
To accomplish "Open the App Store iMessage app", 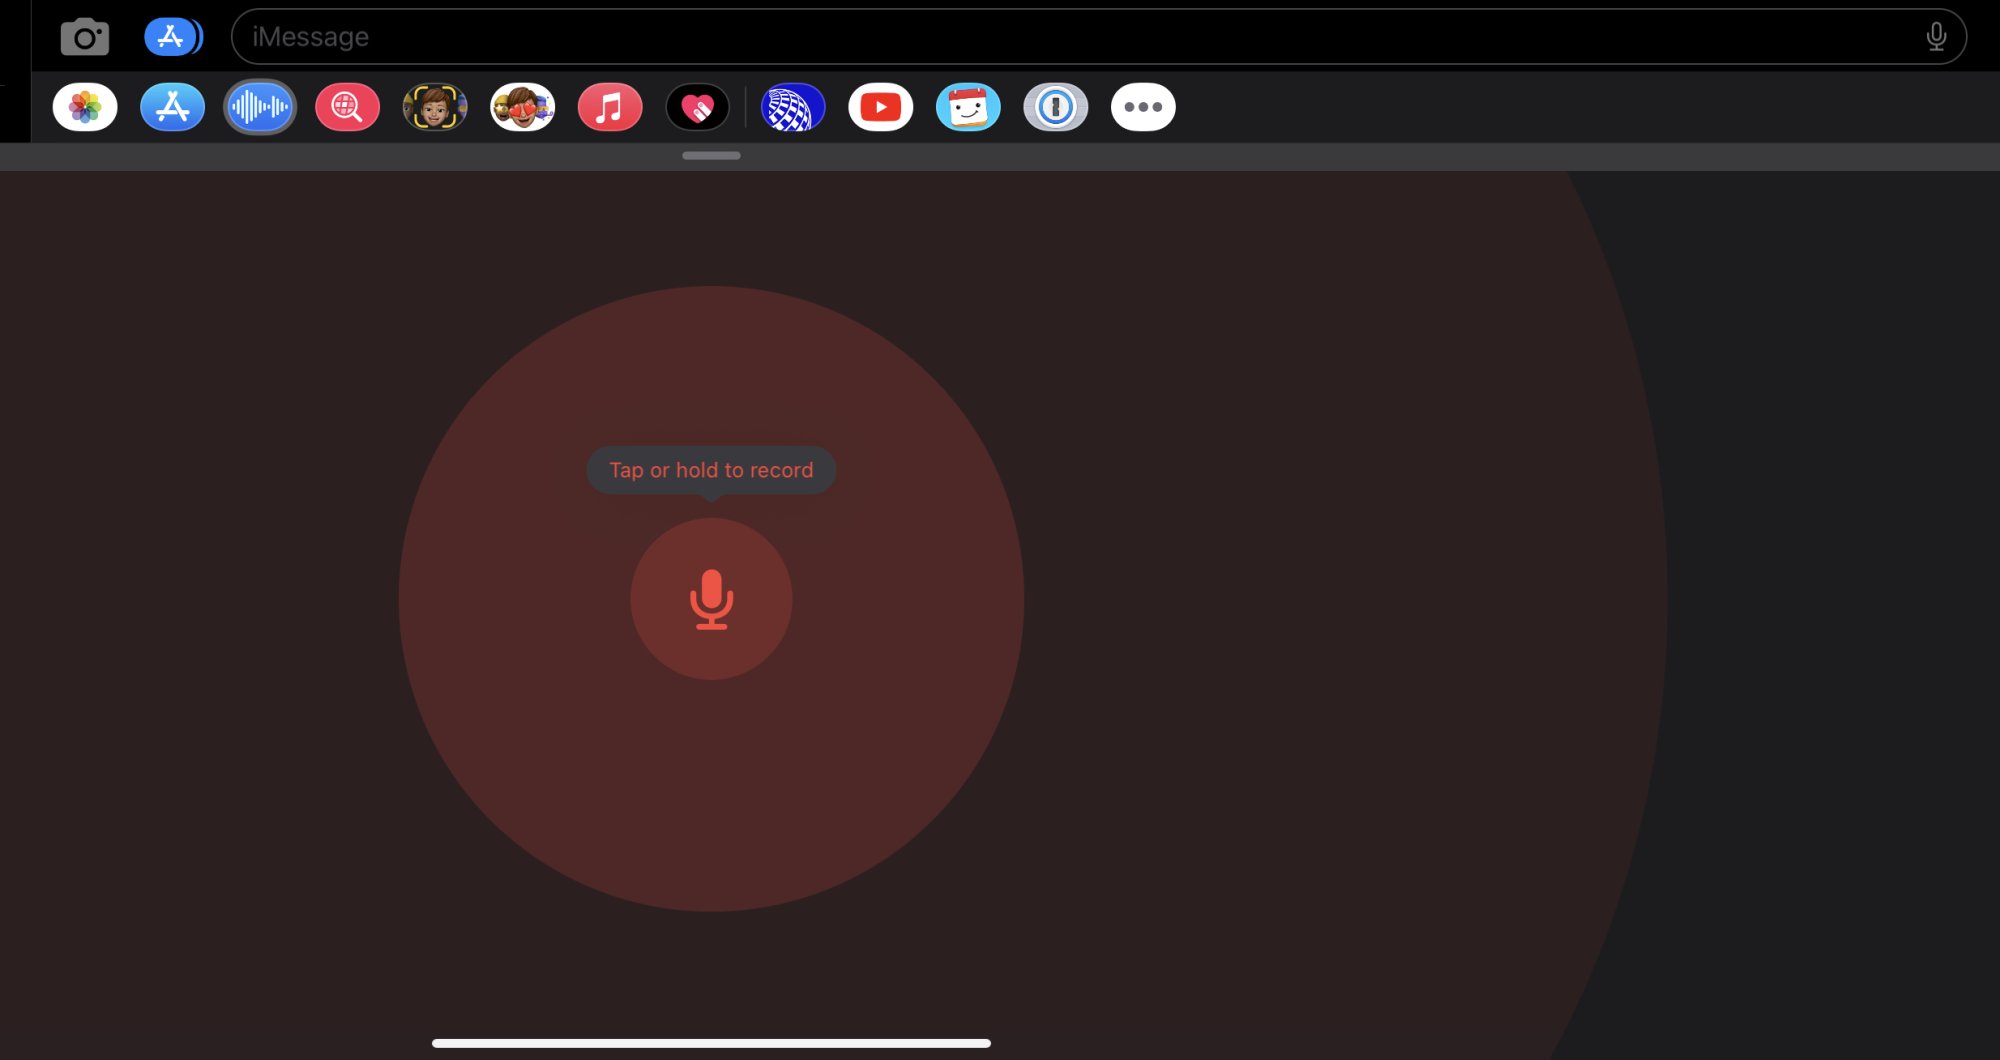I will [x=173, y=107].
